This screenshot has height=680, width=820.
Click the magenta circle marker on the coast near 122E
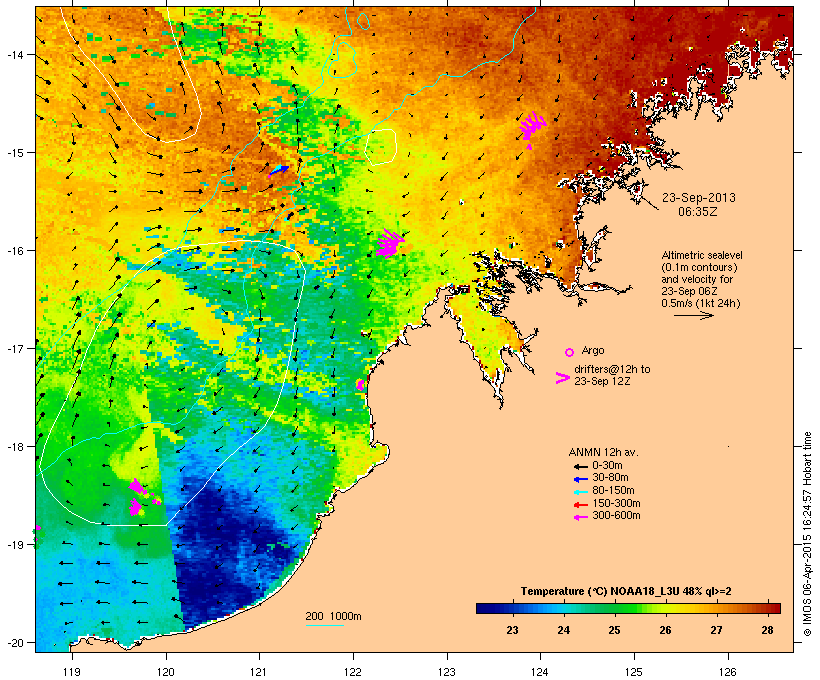click(360, 385)
